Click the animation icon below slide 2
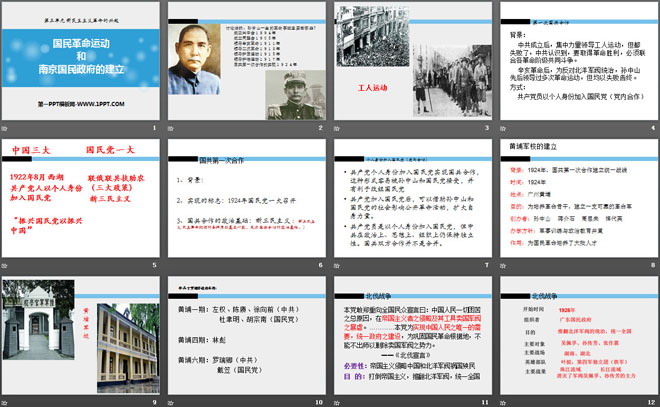660x407 pixels. coord(174,129)
